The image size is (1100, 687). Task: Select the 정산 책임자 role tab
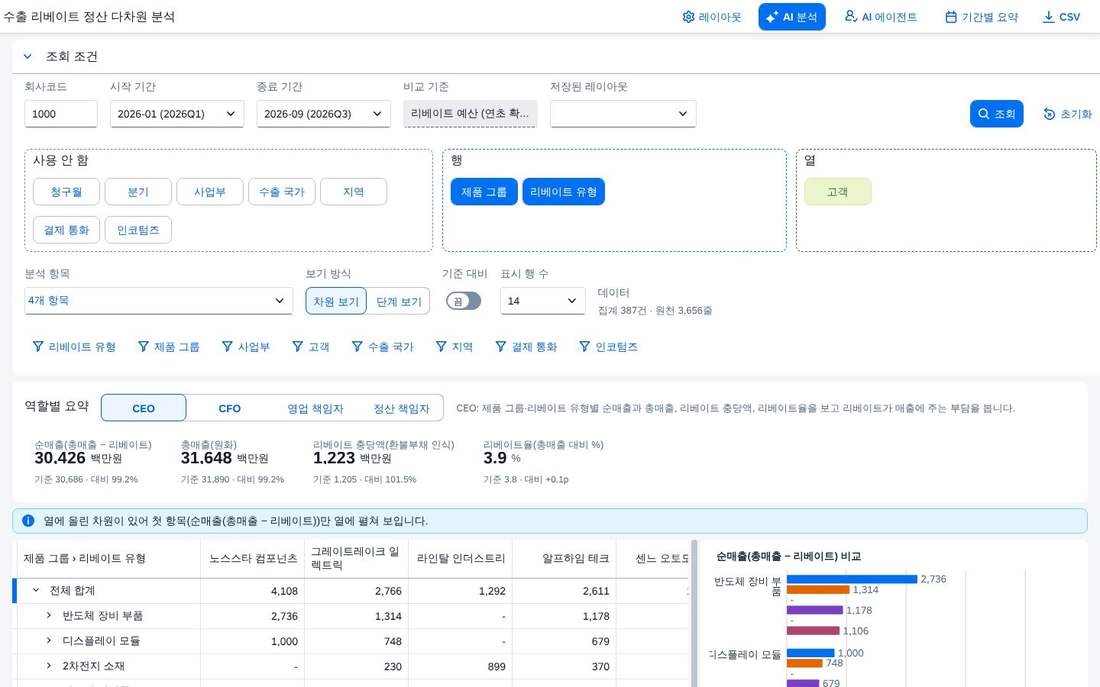401,408
